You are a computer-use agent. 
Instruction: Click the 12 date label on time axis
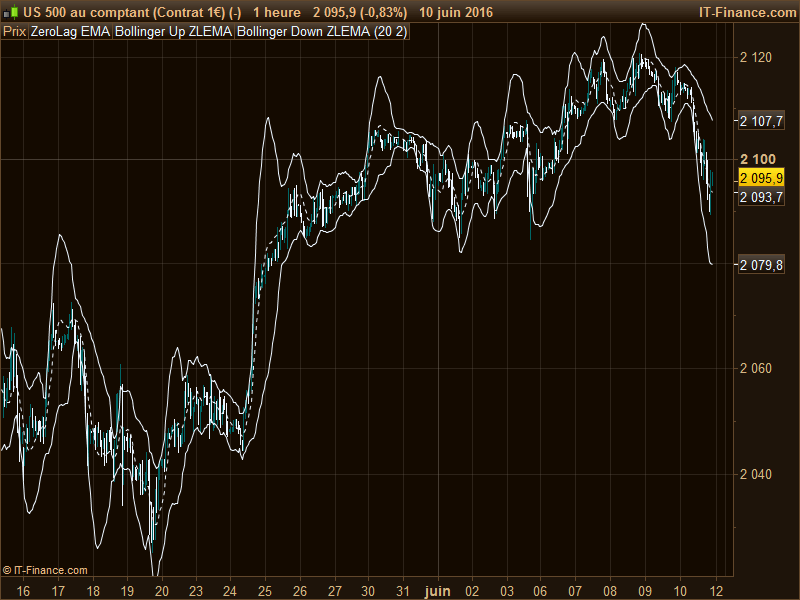pos(716,591)
